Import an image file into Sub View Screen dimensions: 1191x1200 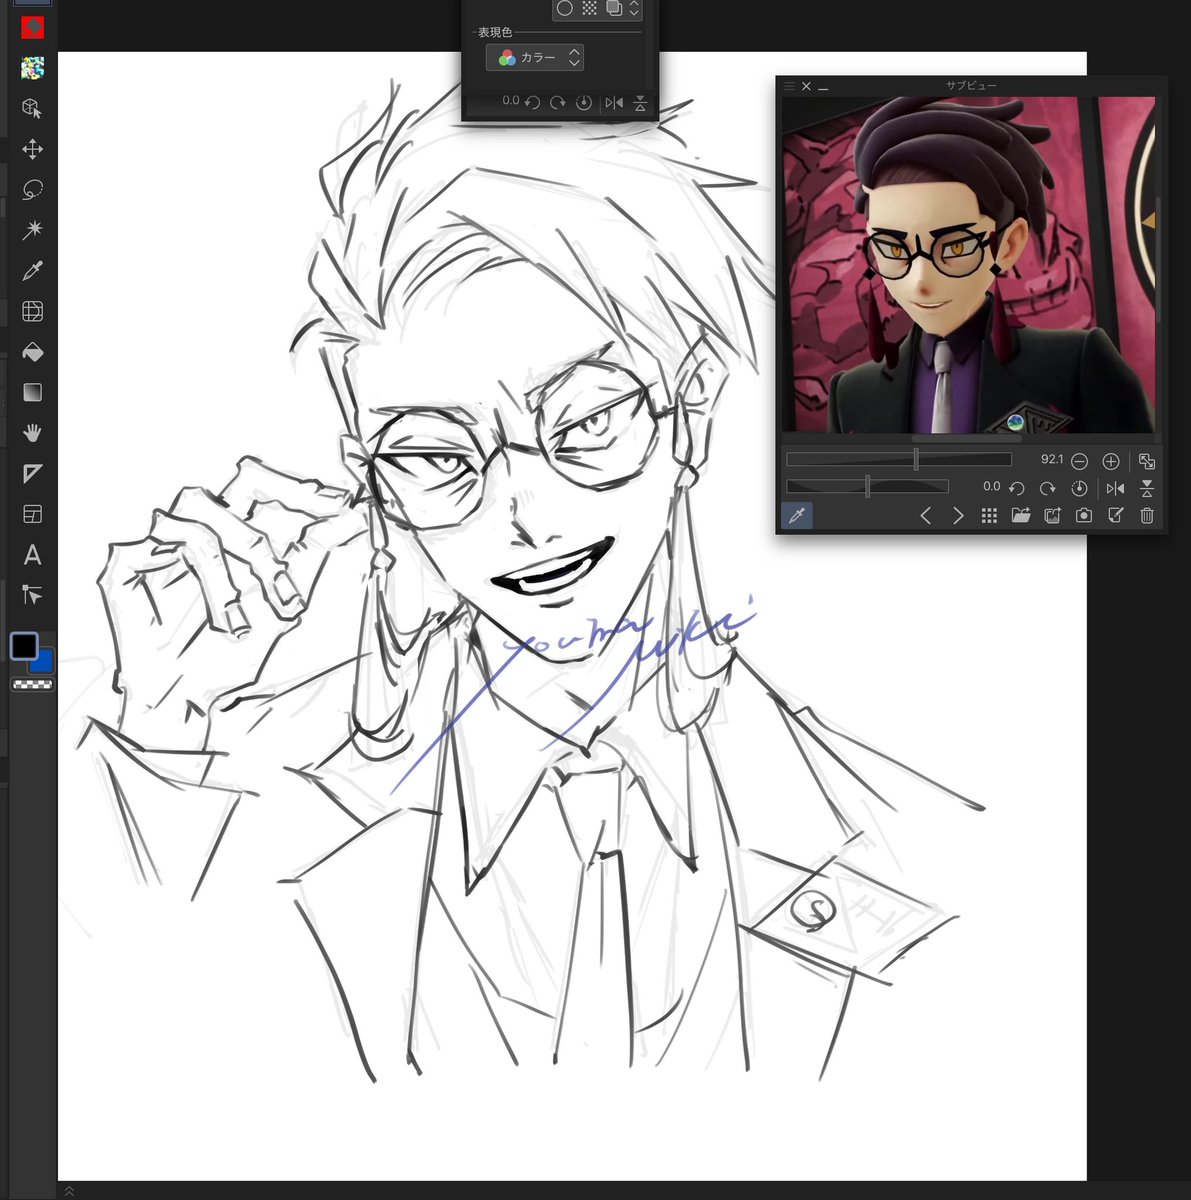click(x=1020, y=516)
